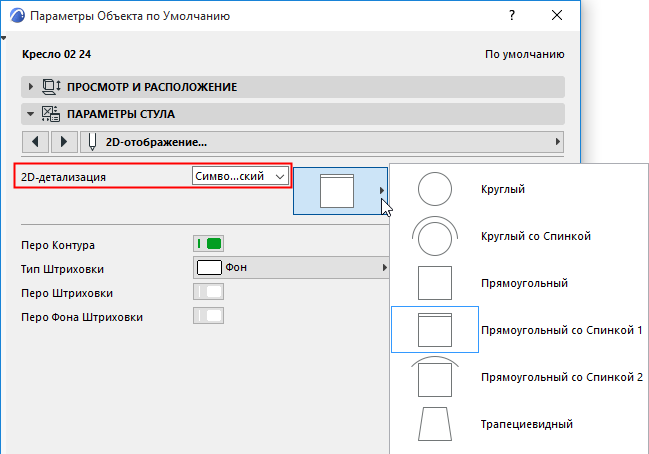Viewport: 649px width, 454px height.
Task: Select the Прямоугольный menu label
Action: [524, 283]
